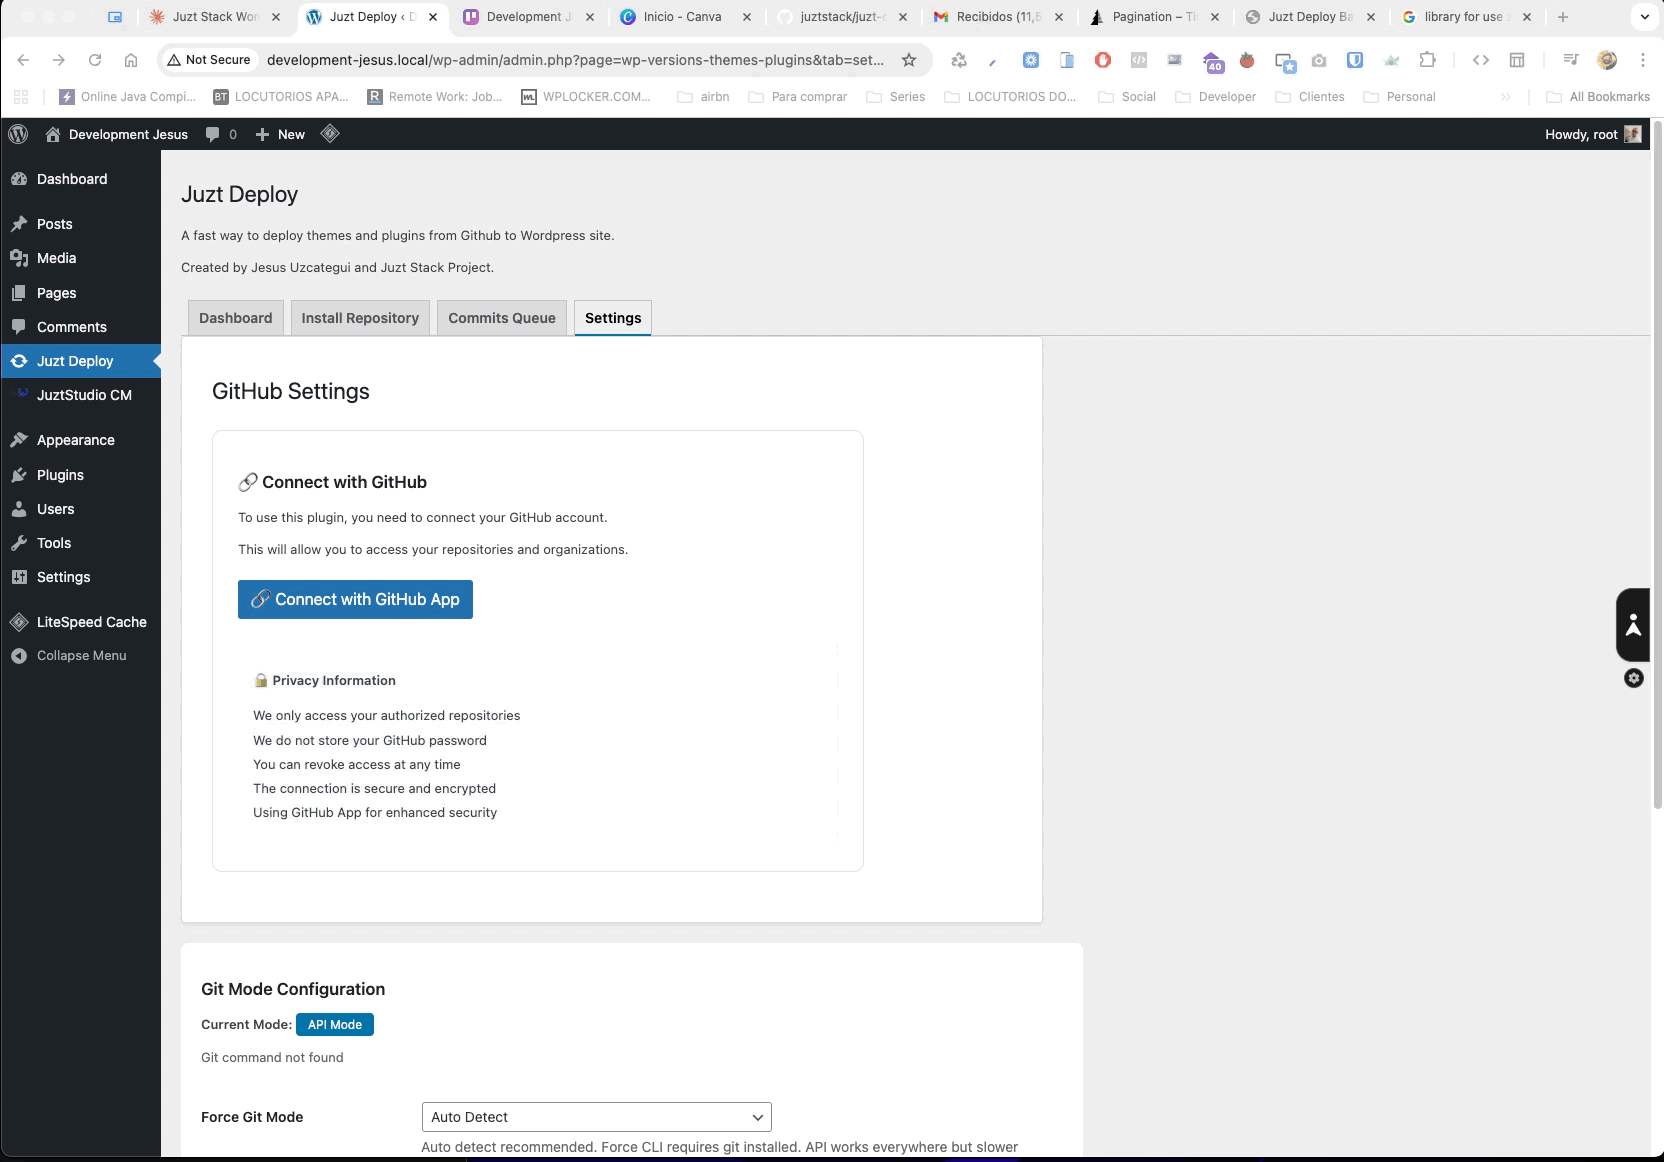Open the Bitwarden shield extension

[1355, 61]
